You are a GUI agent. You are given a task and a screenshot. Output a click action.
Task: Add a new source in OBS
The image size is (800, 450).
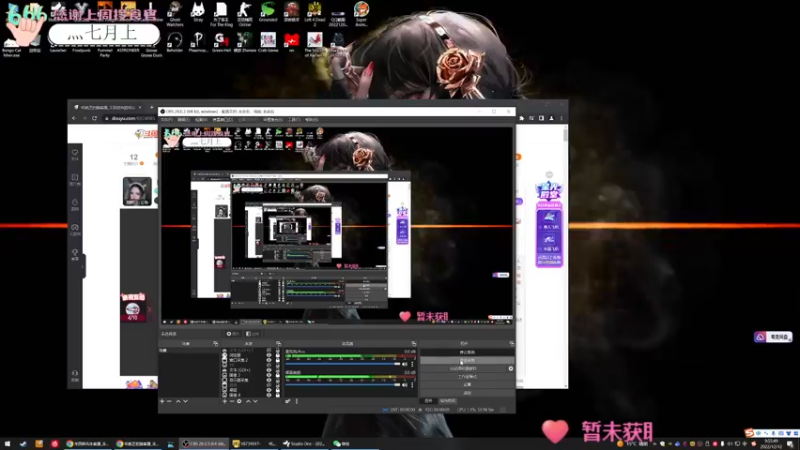tap(224, 401)
